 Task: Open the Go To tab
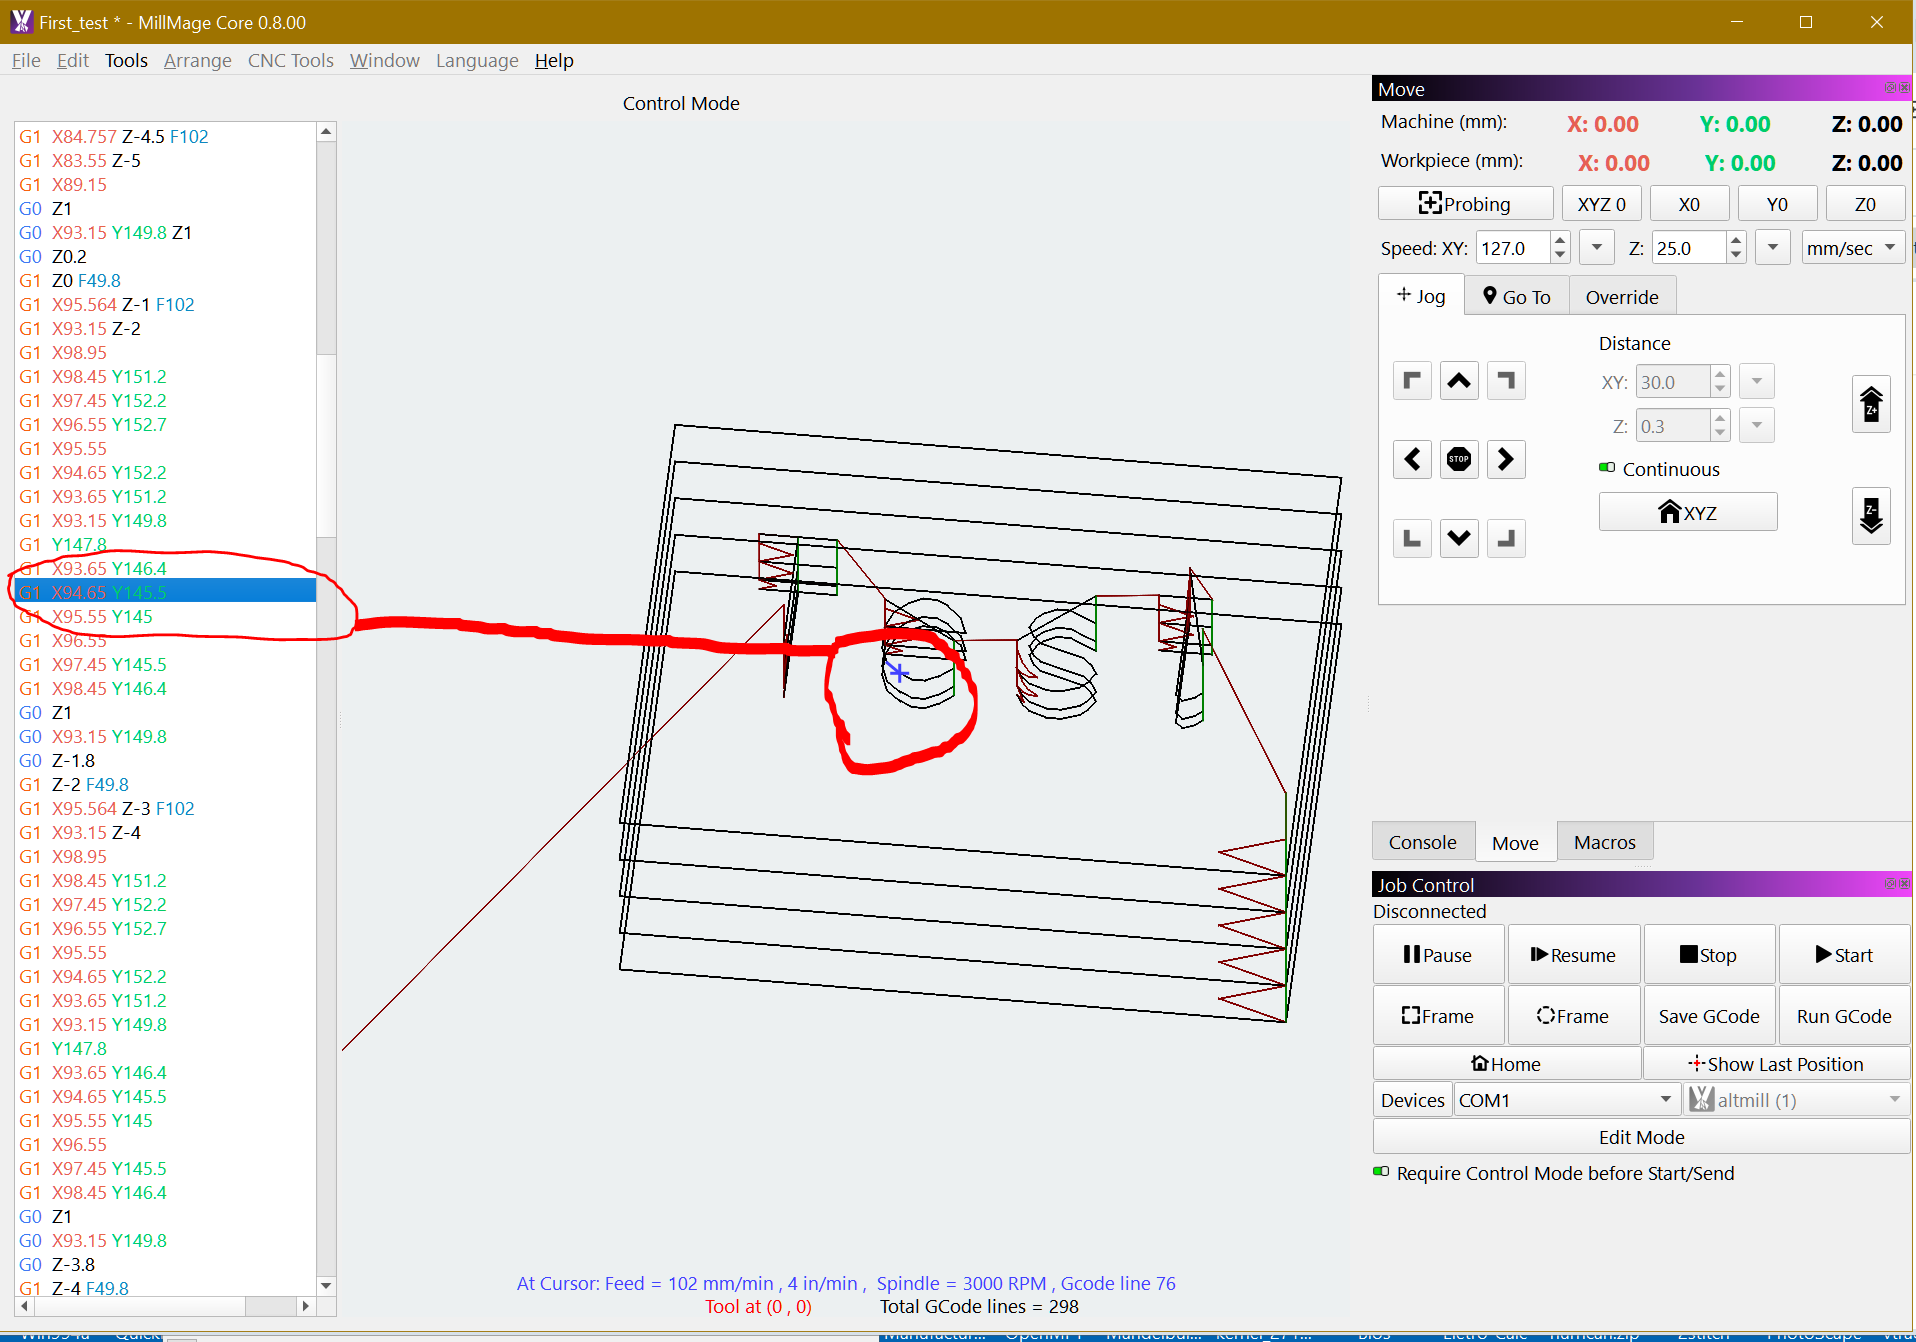tap(1516, 297)
